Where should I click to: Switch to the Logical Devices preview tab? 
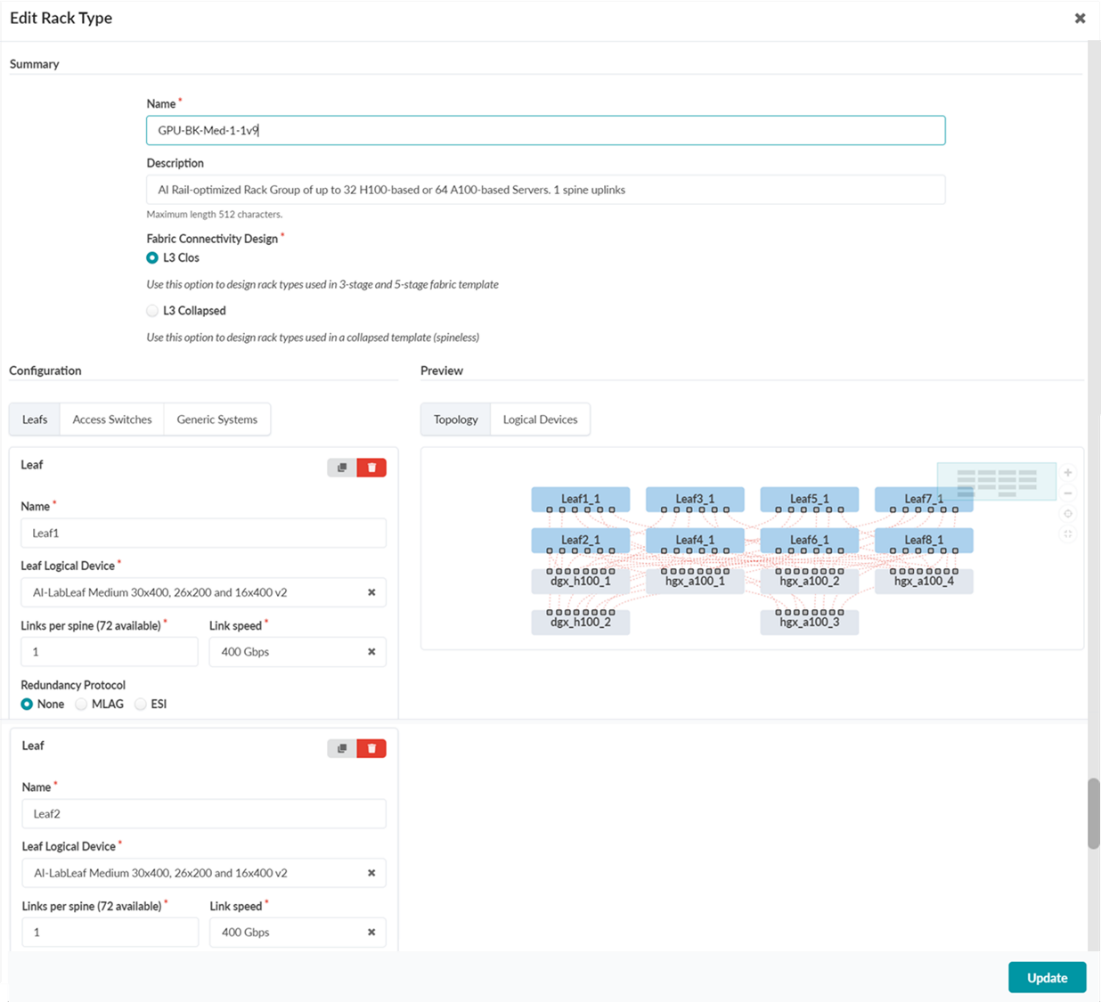[540, 420]
